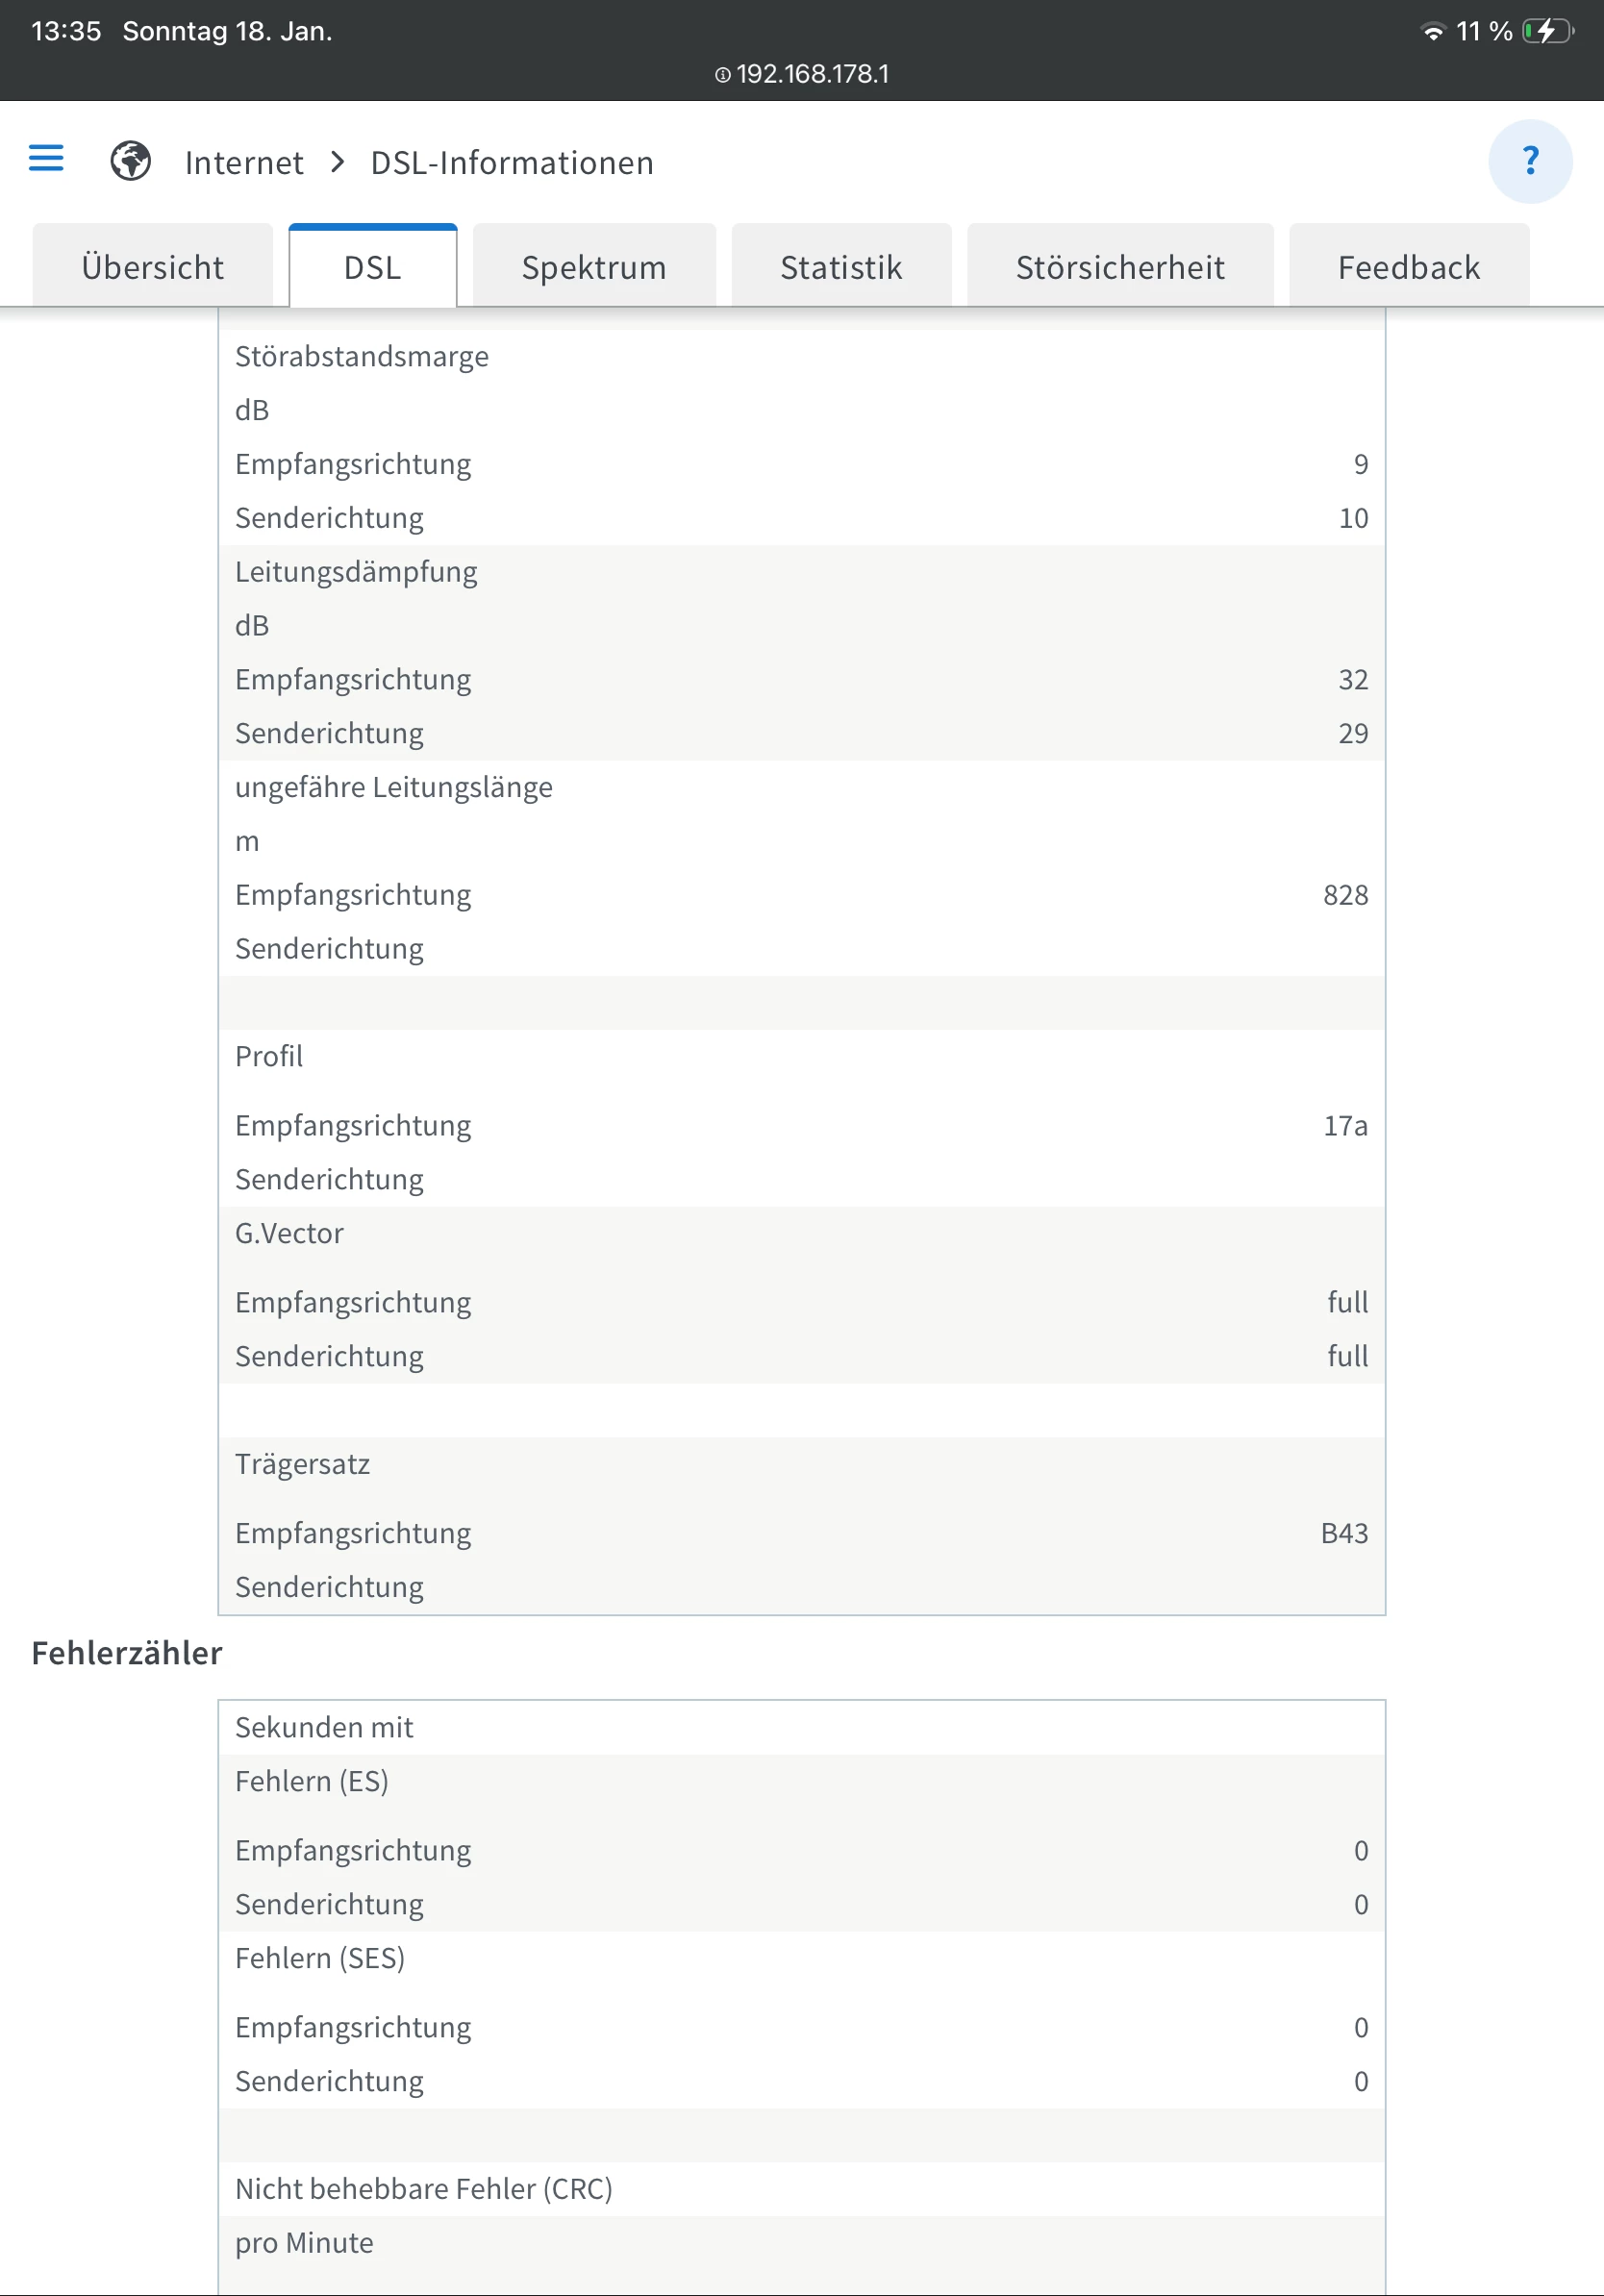Click the Fehlerzähler section heading
The image size is (1604, 2296).
[127, 1653]
